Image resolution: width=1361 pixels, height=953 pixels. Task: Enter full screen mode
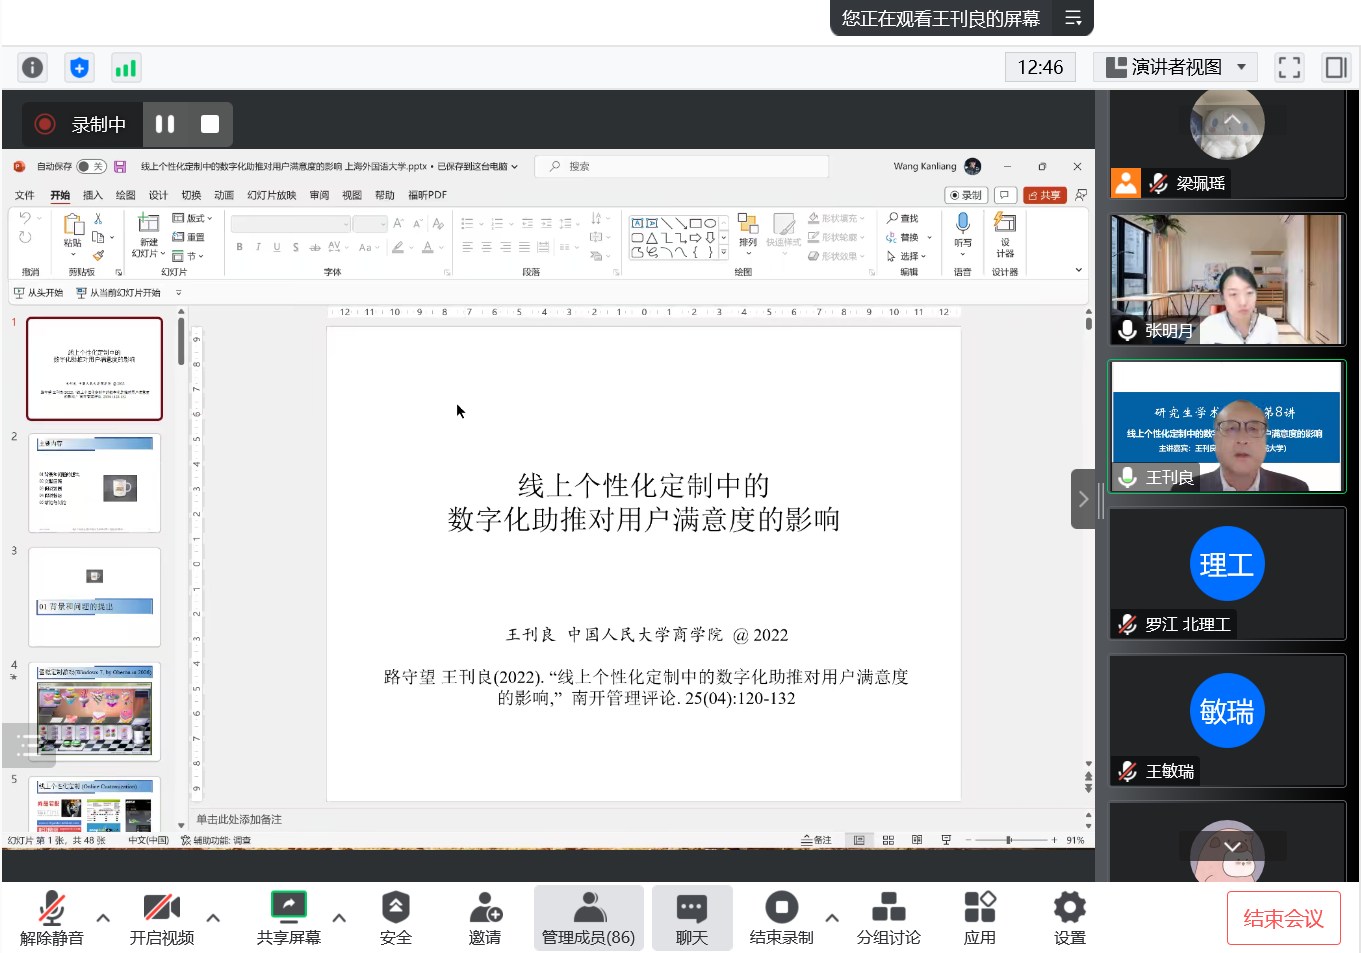(1289, 67)
